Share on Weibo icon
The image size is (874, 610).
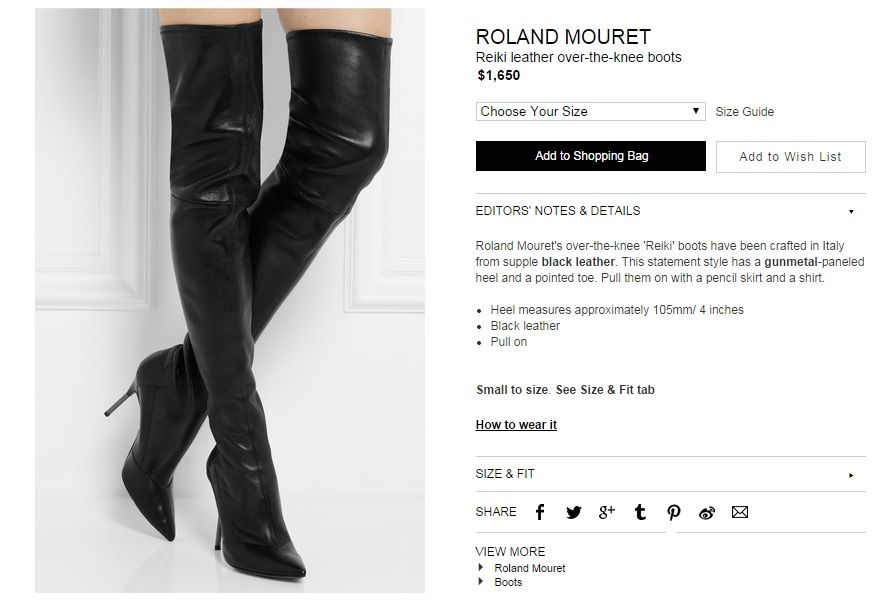pos(707,512)
